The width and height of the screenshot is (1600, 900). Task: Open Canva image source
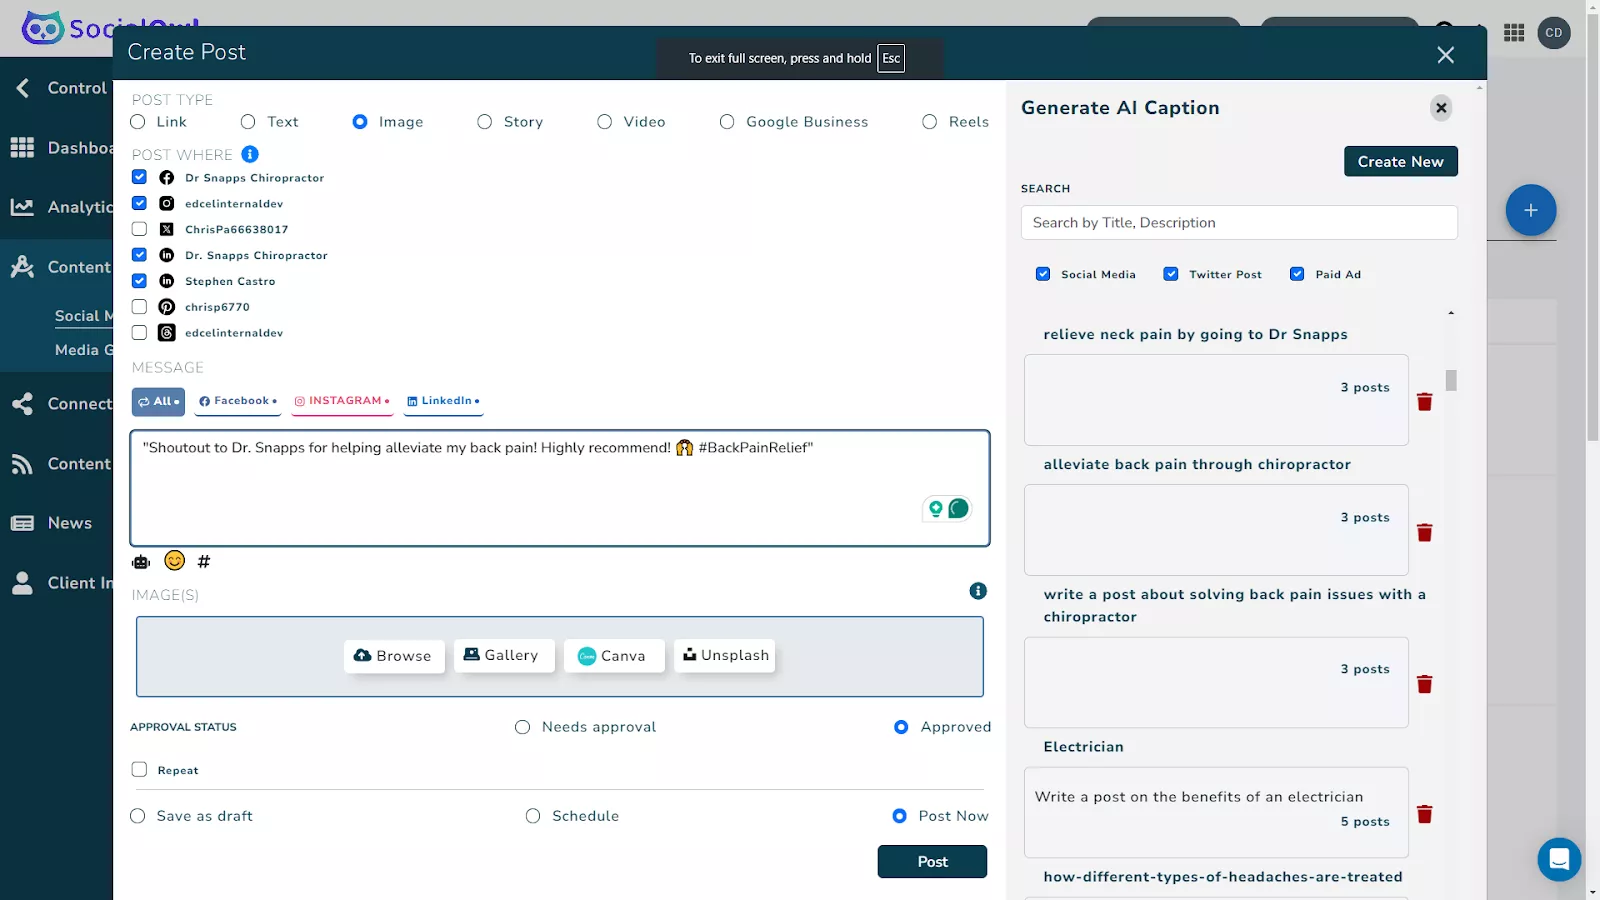613,656
